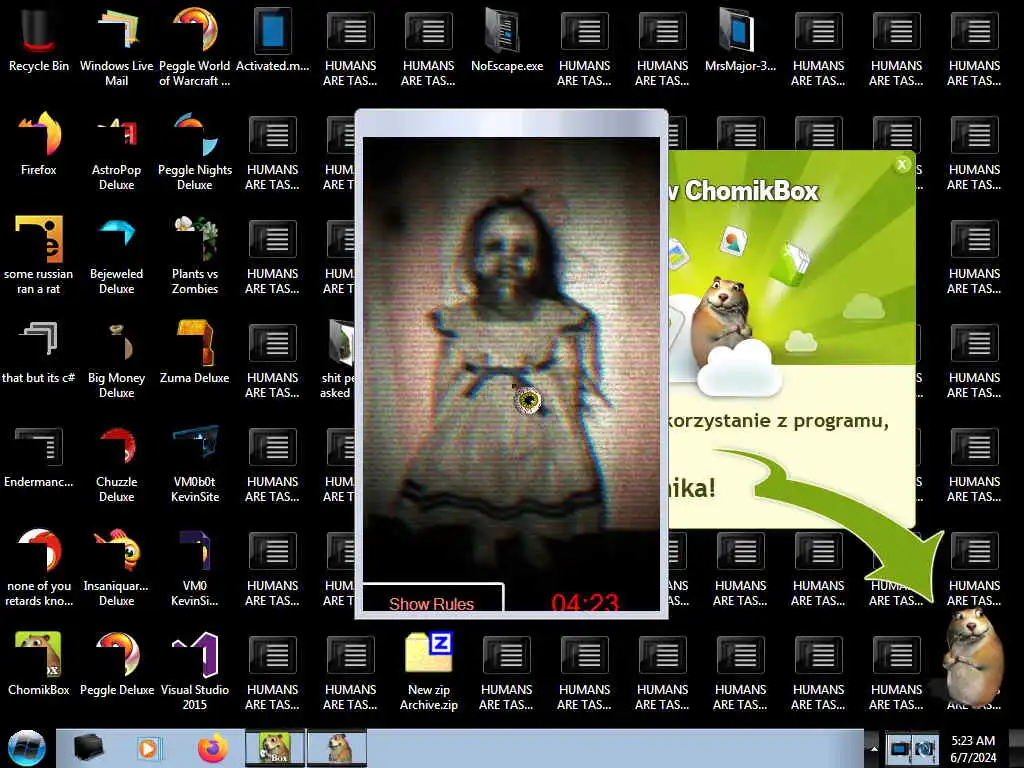The width and height of the screenshot is (1024, 768).
Task: Select New zip Archive.zip file
Action: pos(428,671)
